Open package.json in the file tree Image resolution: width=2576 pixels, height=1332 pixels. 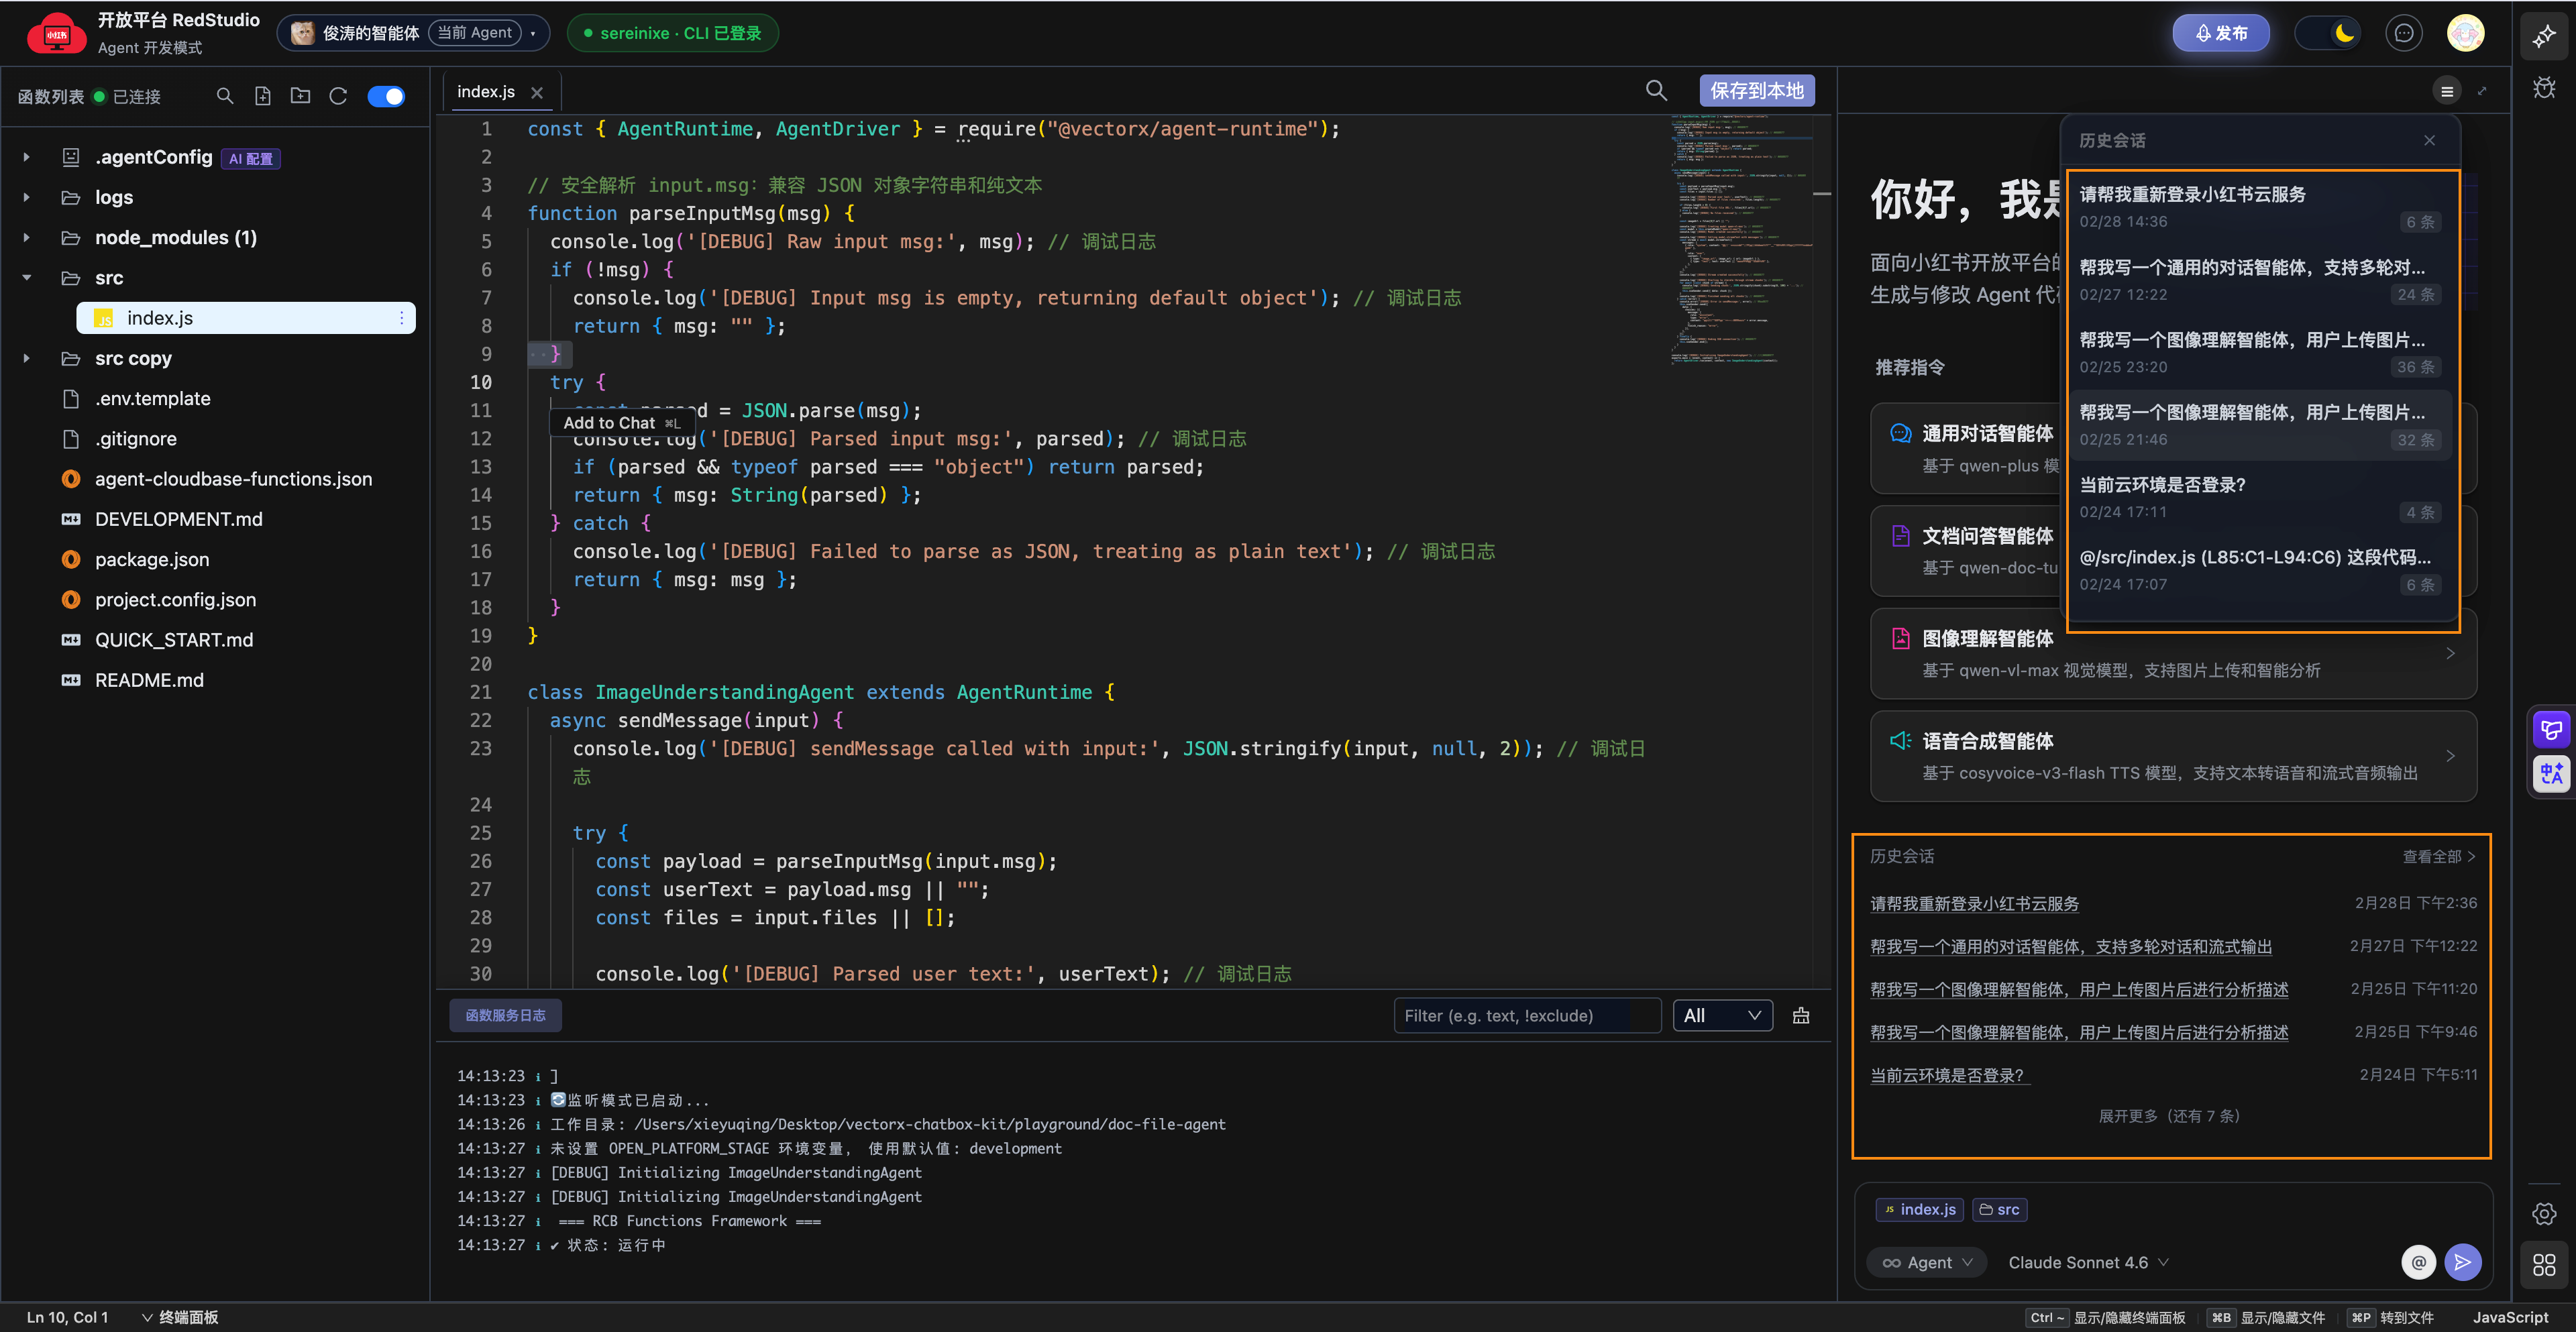152,559
